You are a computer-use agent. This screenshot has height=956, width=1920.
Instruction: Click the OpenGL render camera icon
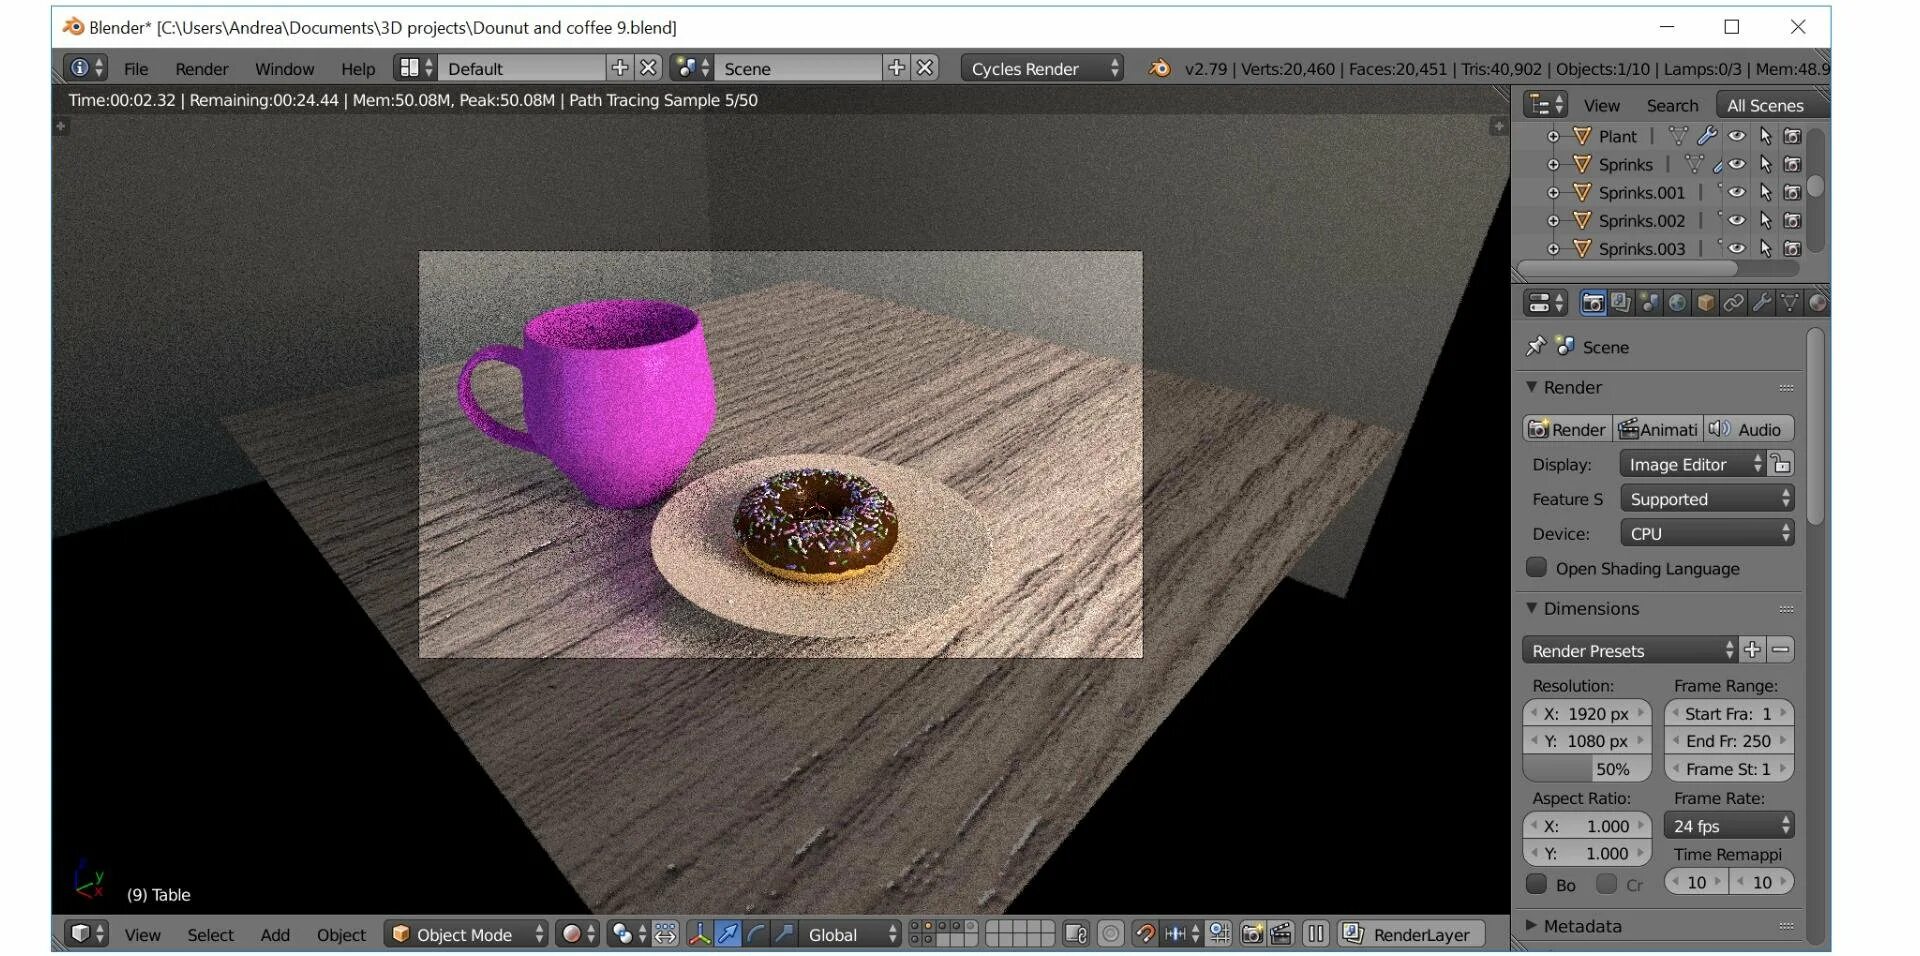pyautogui.click(x=1252, y=934)
